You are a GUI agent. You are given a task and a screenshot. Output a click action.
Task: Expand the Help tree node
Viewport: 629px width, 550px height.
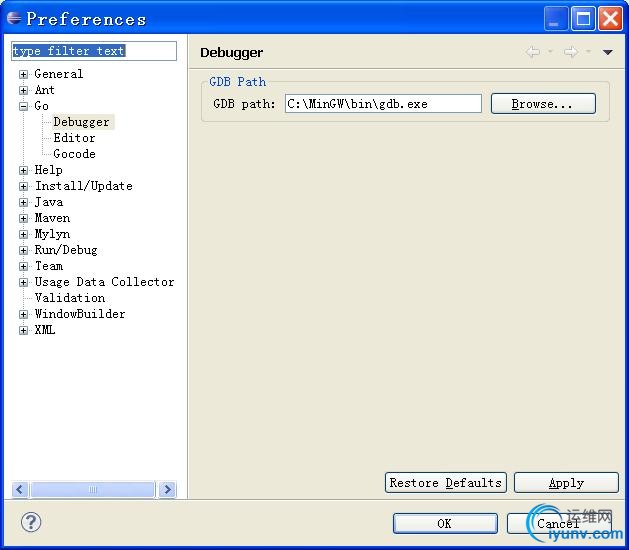click(x=23, y=170)
